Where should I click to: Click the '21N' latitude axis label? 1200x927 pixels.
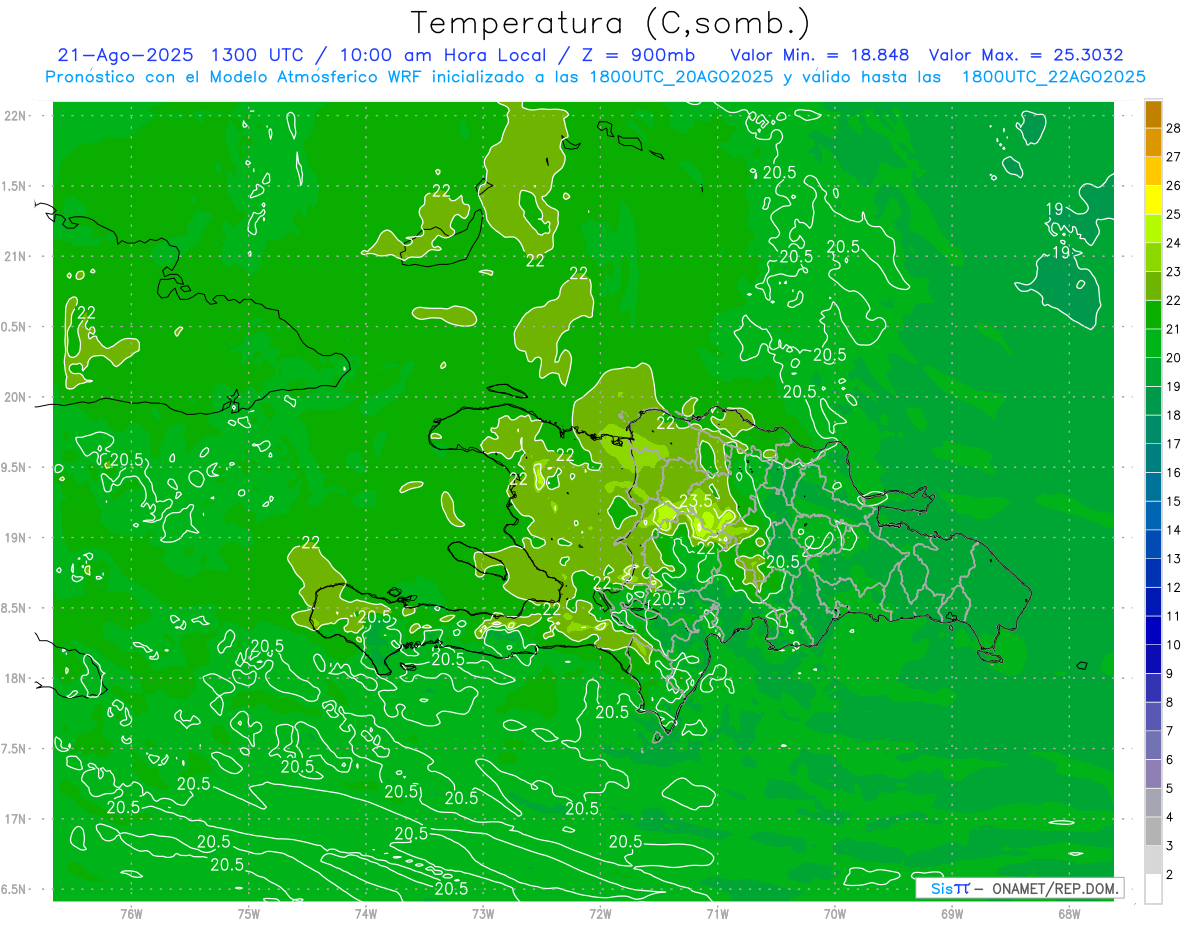coord(17,256)
